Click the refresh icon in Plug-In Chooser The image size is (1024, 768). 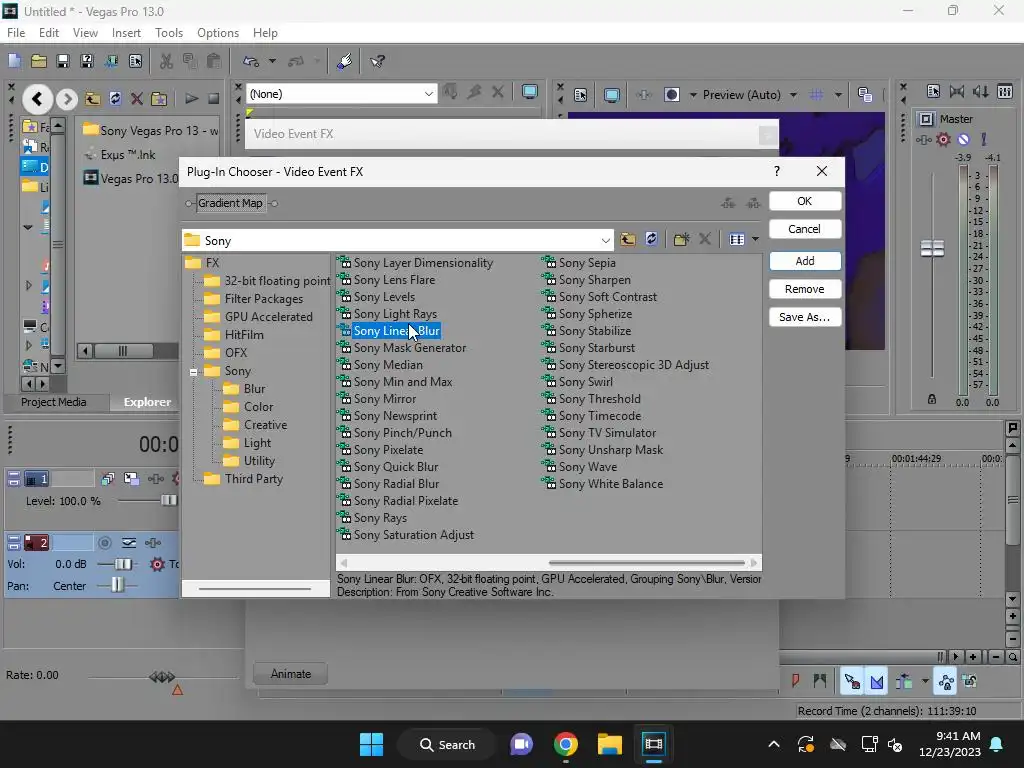coord(651,239)
